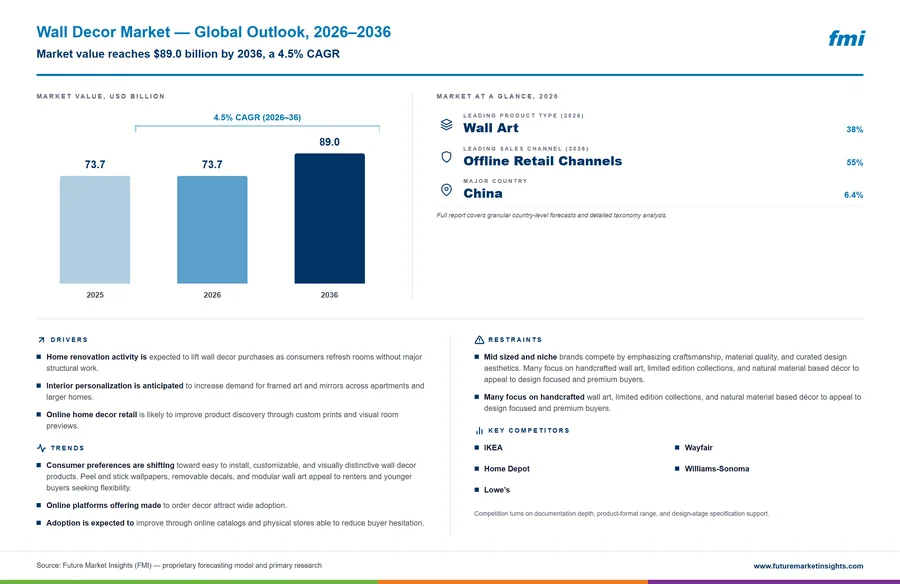
Task: Click the China heading
Action: (x=483, y=194)
